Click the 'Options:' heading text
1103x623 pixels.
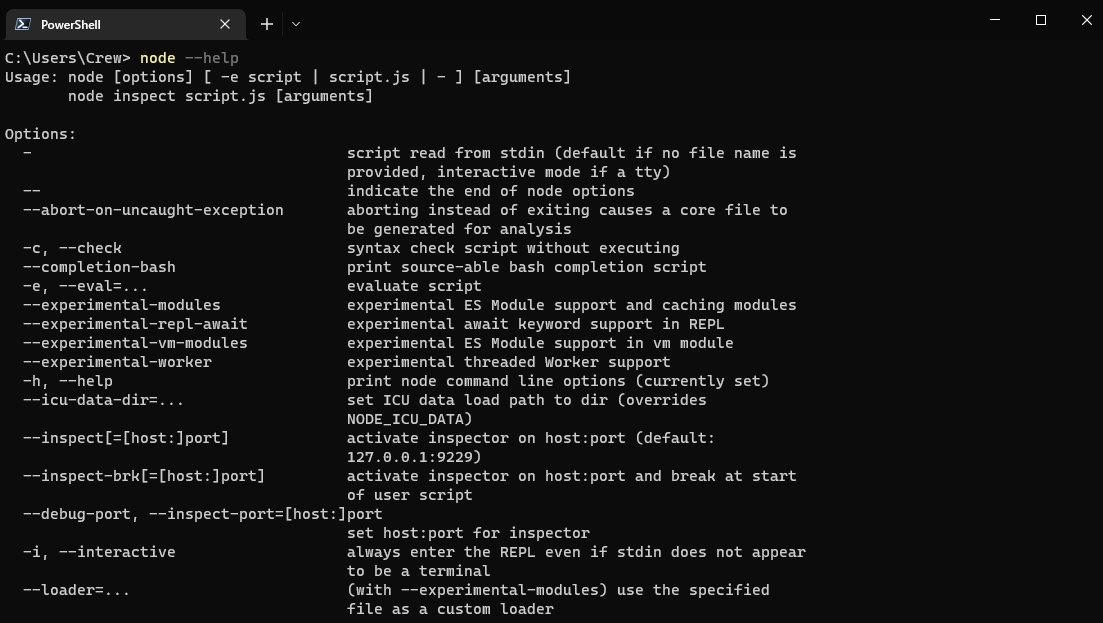[40, 134]
